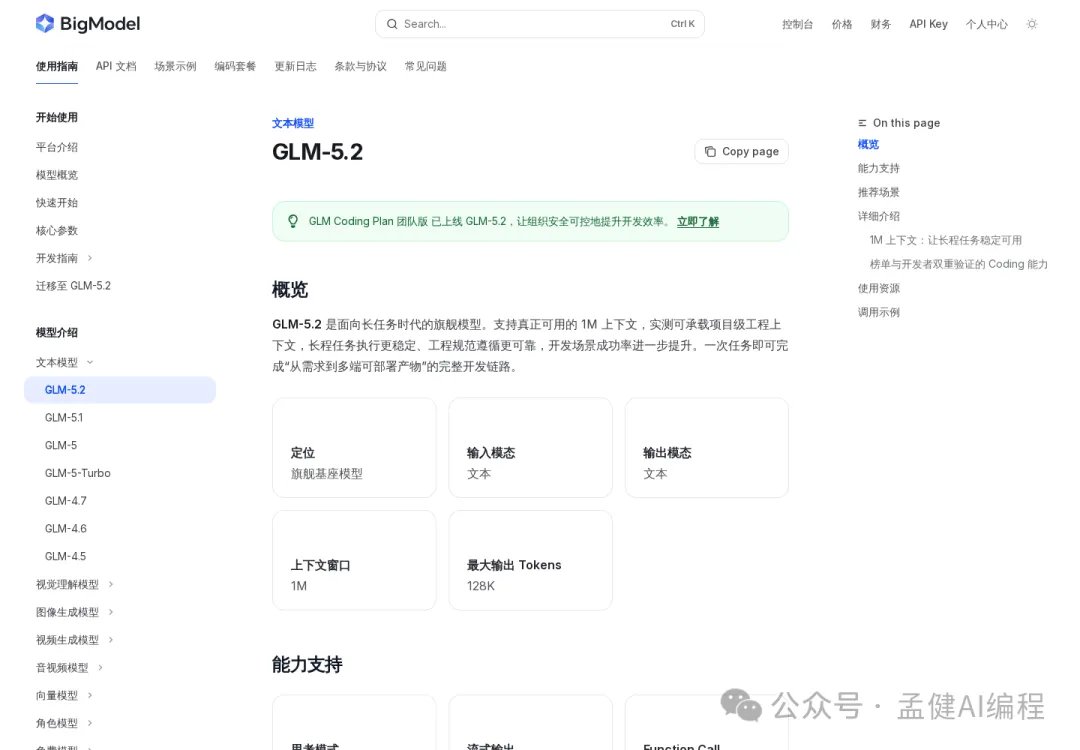Expand 图像生成模型 chevron
This screenshot has width=1080, height=750.
111,612
